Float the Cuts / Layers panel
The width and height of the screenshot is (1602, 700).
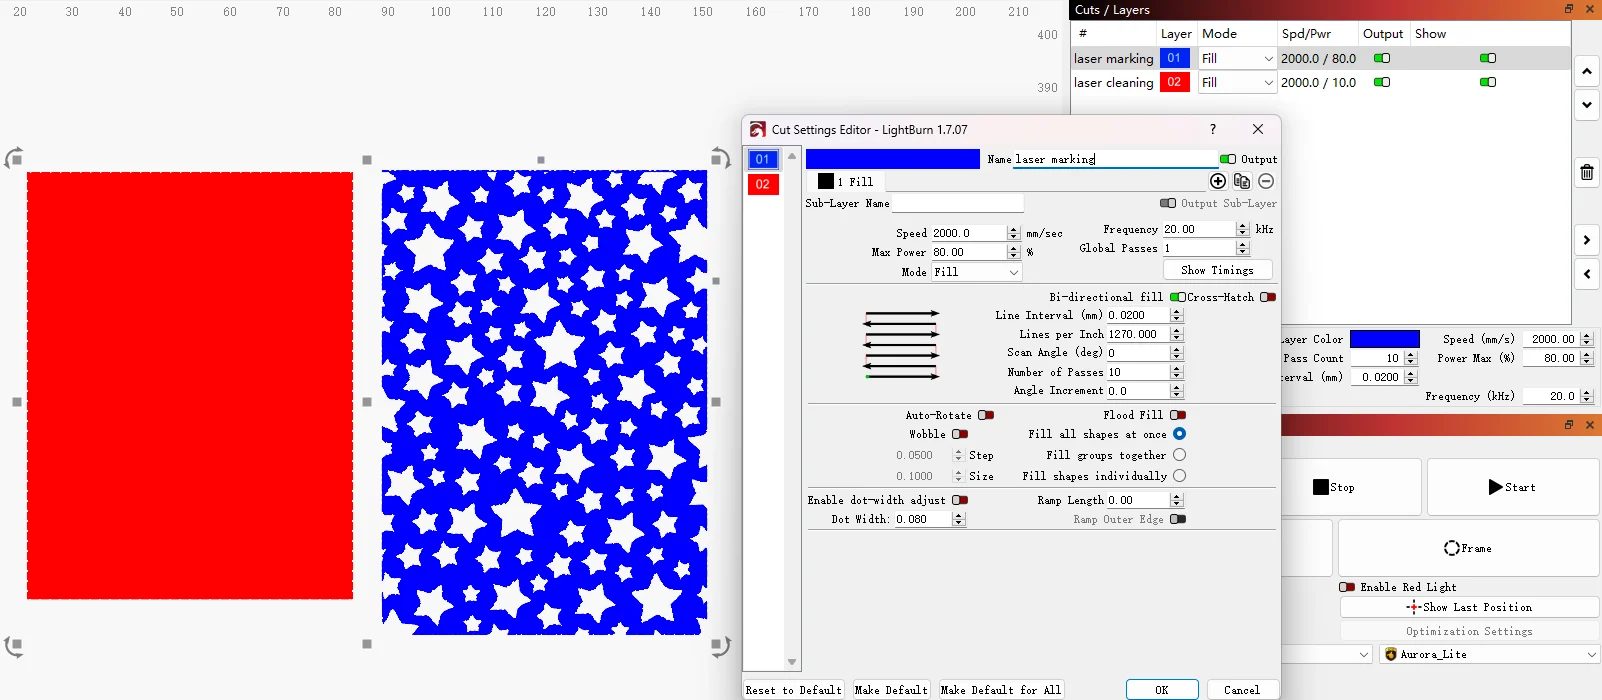point(1569,9)
